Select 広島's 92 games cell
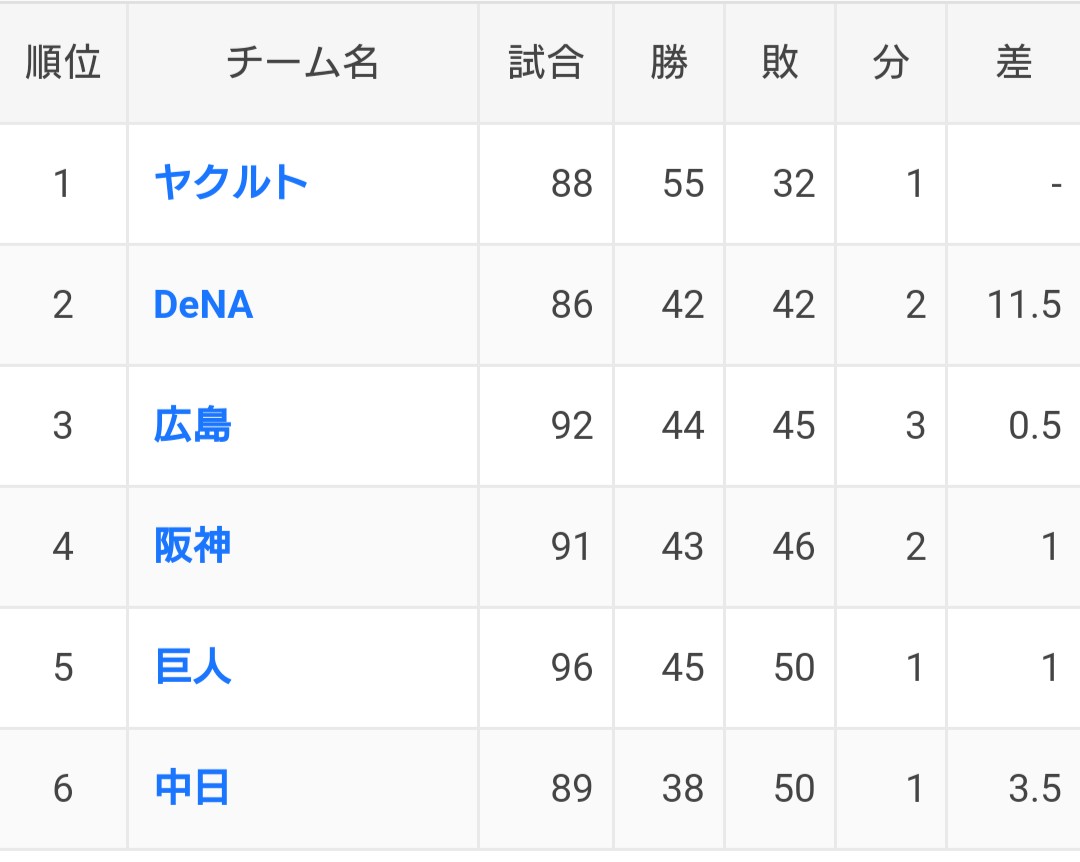The image size is (1080, 862). pos(571,426)
